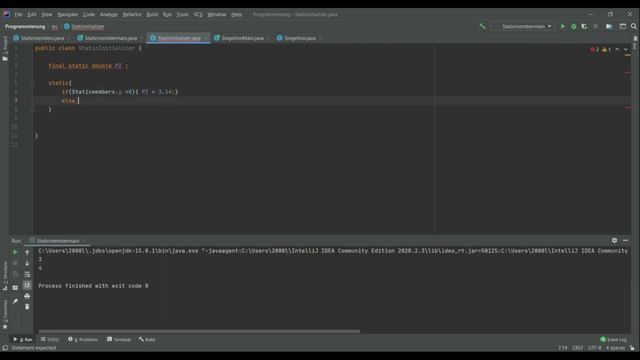Open the Event Log button
640x360 pixels.
coord(613,339)
